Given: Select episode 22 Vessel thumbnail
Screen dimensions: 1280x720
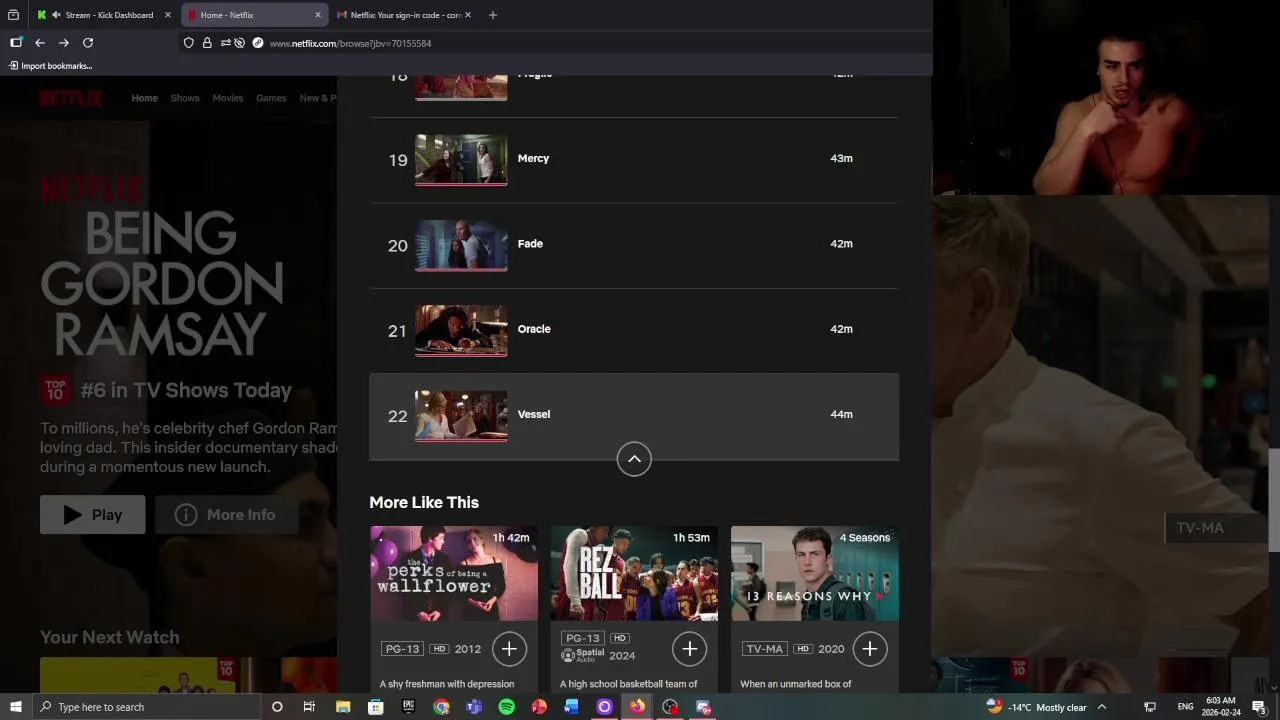Looking at the screenshot, I should click(x=461, y=415).
